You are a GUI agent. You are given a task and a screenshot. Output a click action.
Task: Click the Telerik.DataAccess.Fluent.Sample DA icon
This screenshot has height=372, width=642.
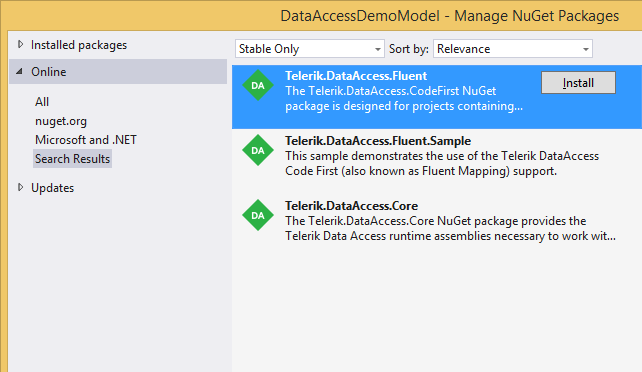(x=258, y=150)
